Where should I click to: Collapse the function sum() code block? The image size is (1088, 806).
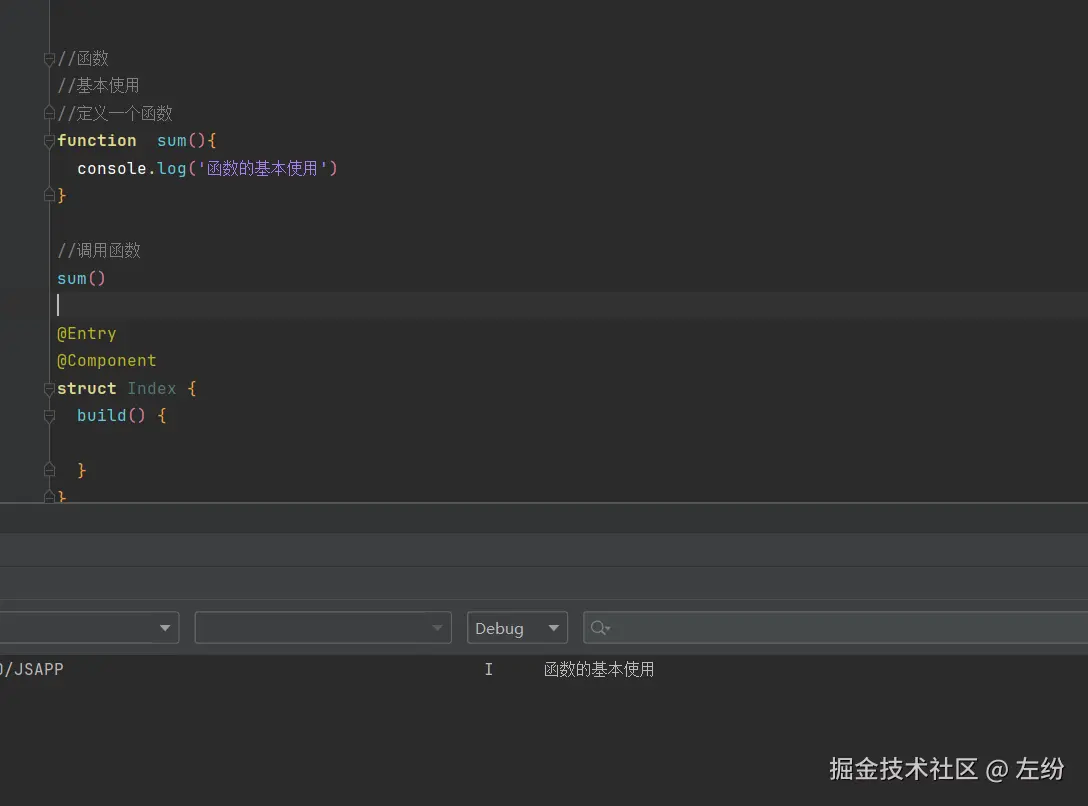coord(49,141)
